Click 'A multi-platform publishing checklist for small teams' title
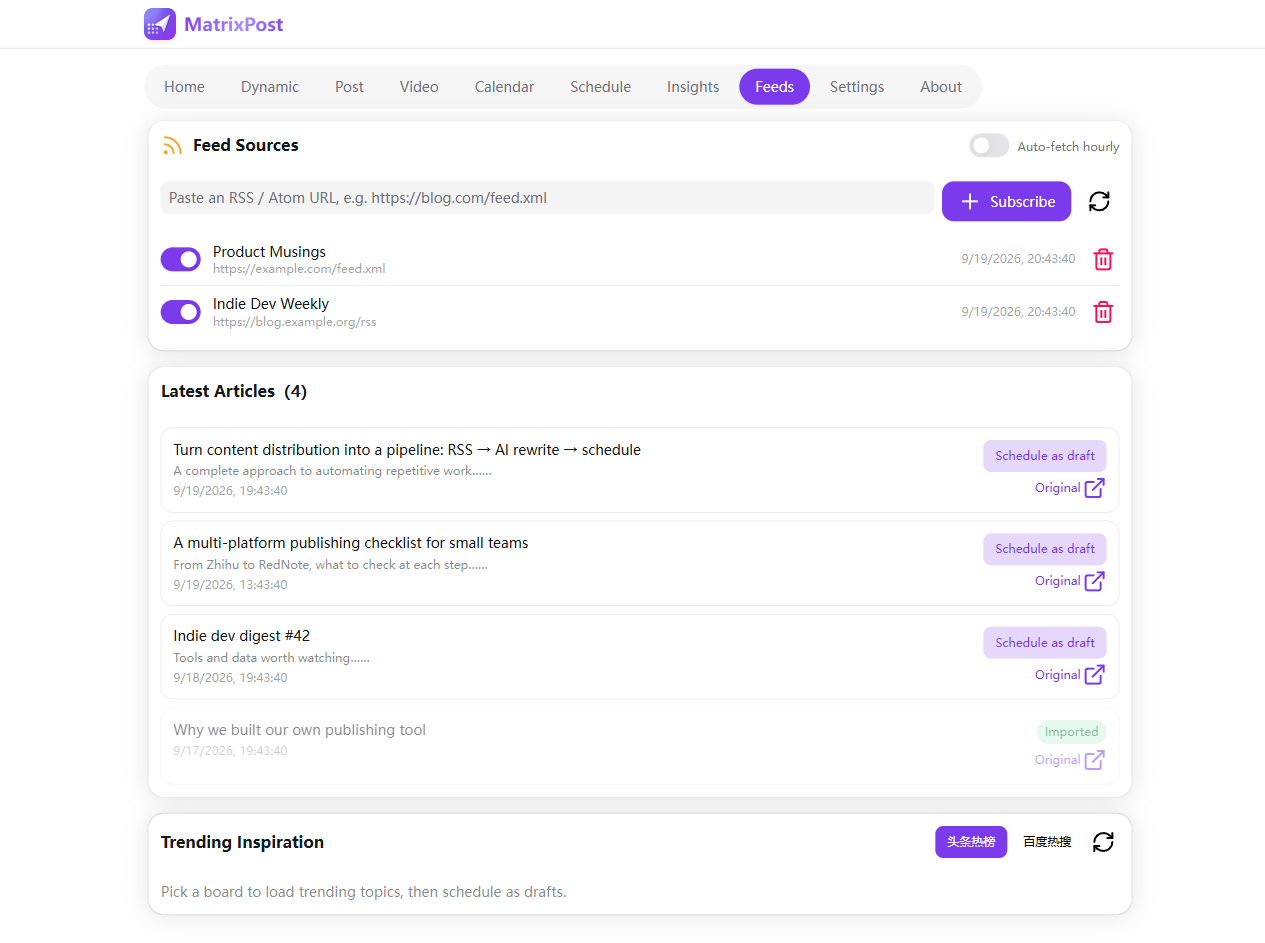The width and height of the screenshot is (1265, 943). click(351, 543)
